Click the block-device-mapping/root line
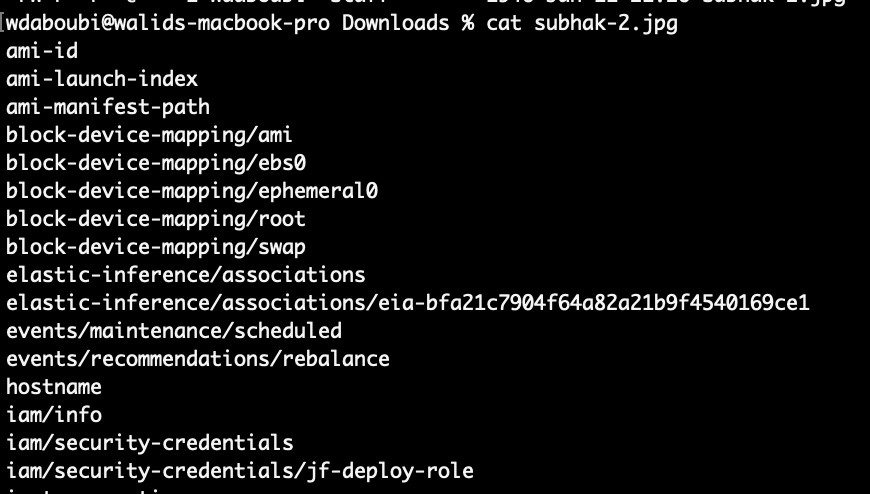The height and width of the screenshot is (494, 870). point(156,218)
